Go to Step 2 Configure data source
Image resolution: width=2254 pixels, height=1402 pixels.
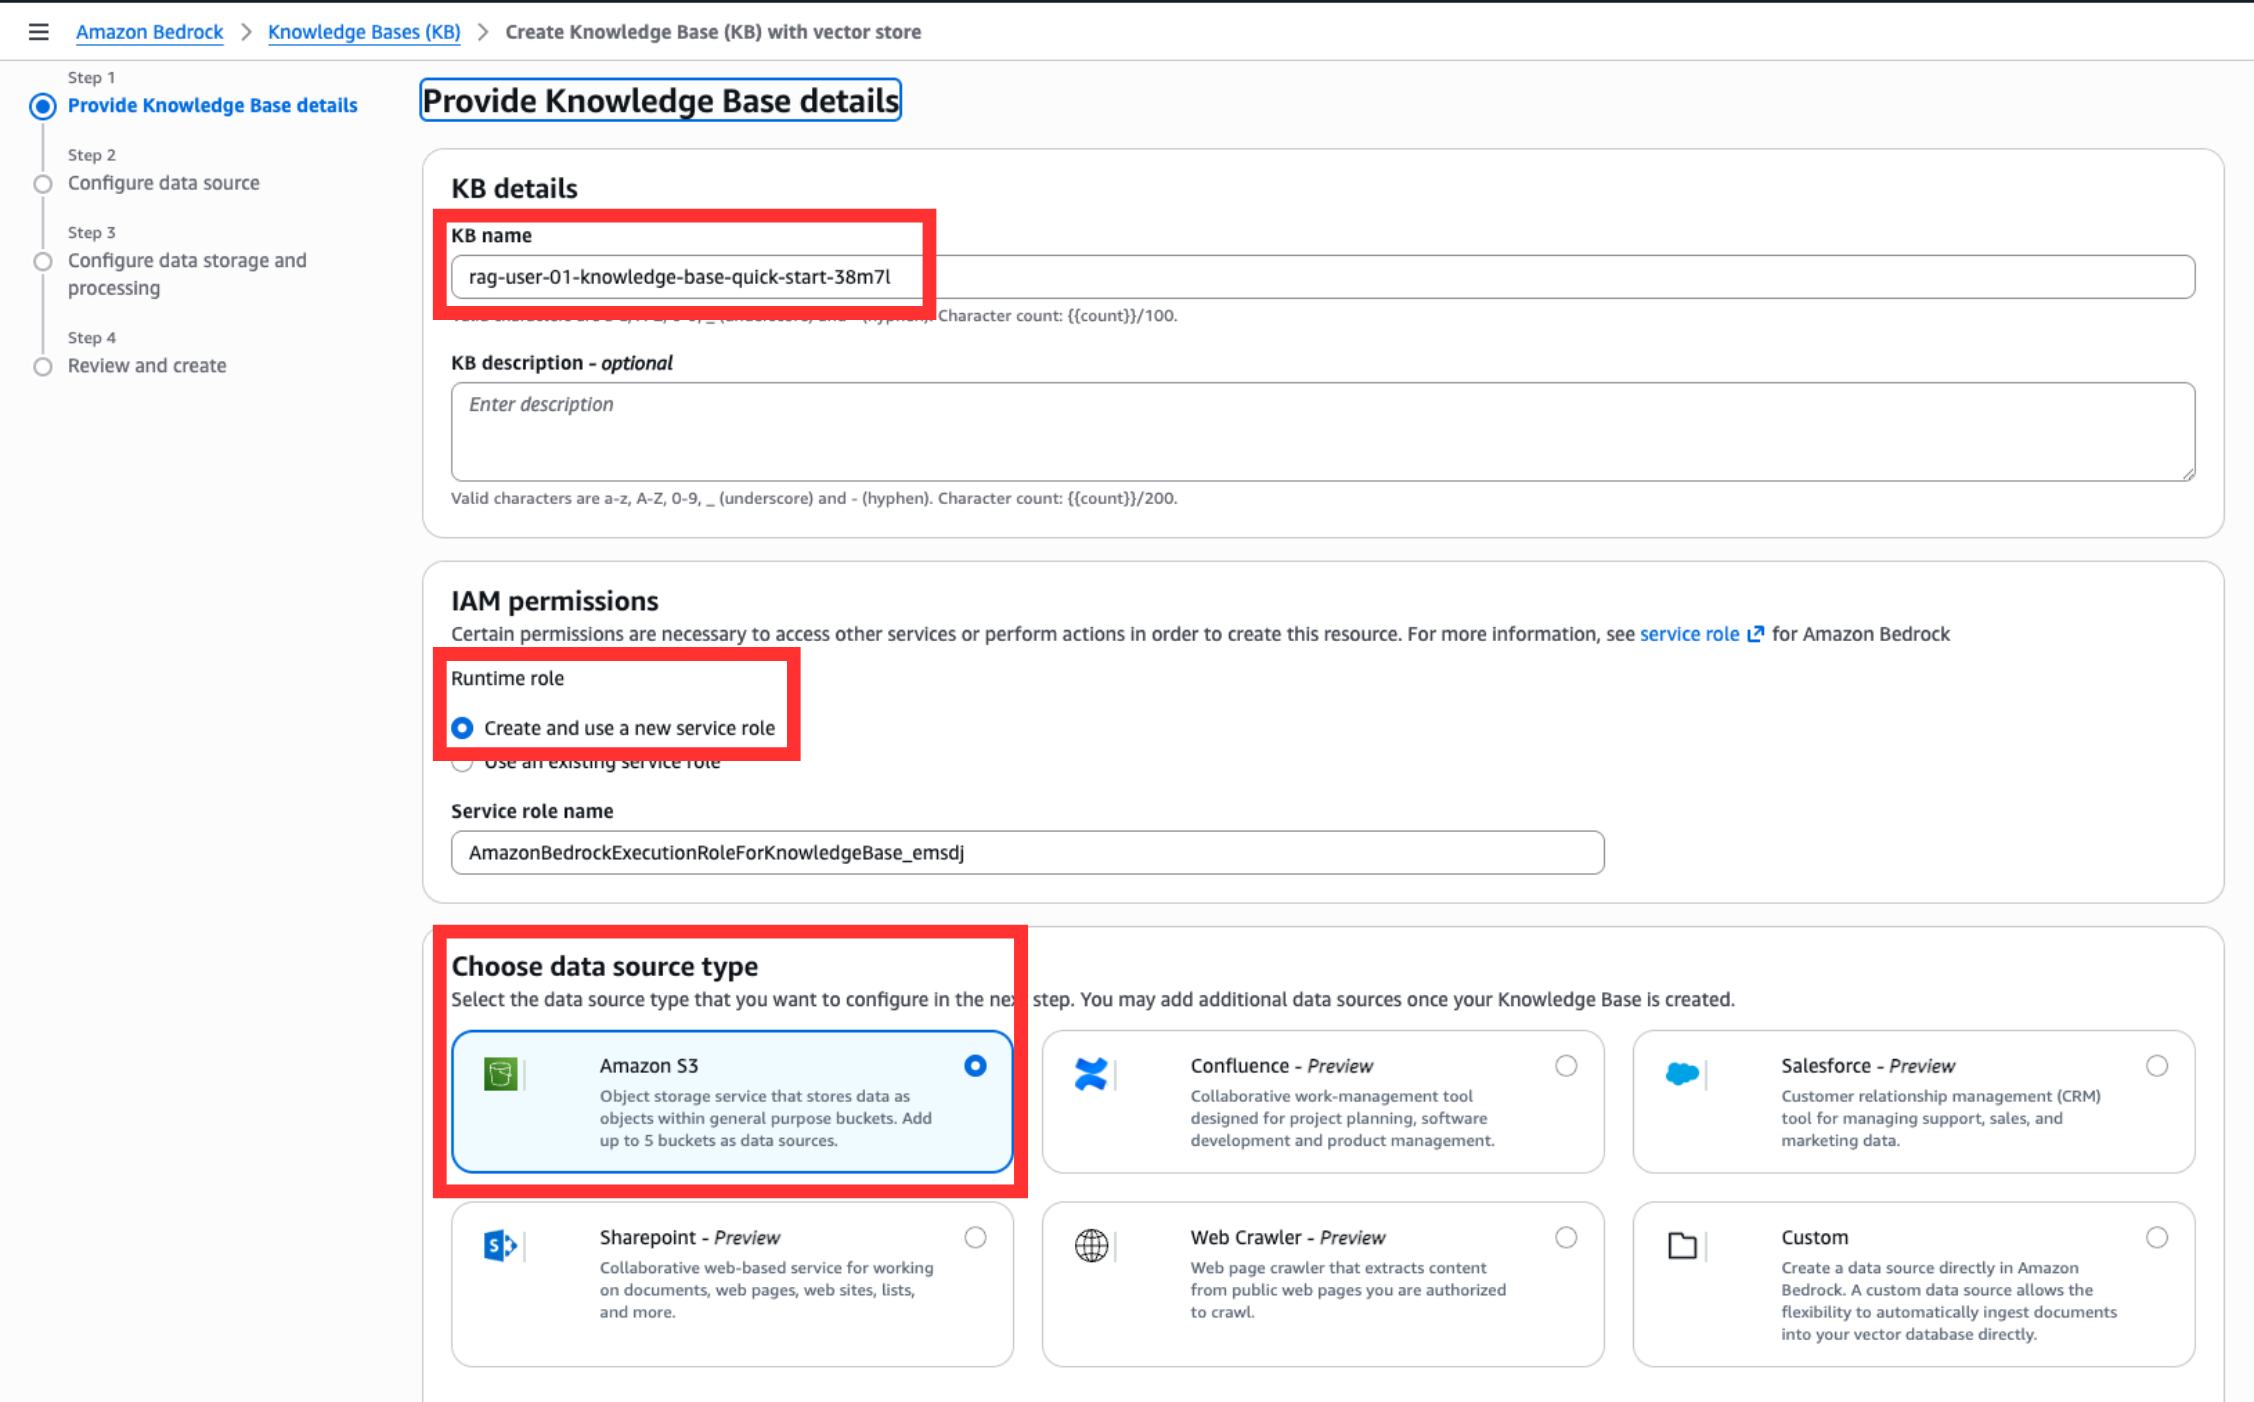pos(163,183)
